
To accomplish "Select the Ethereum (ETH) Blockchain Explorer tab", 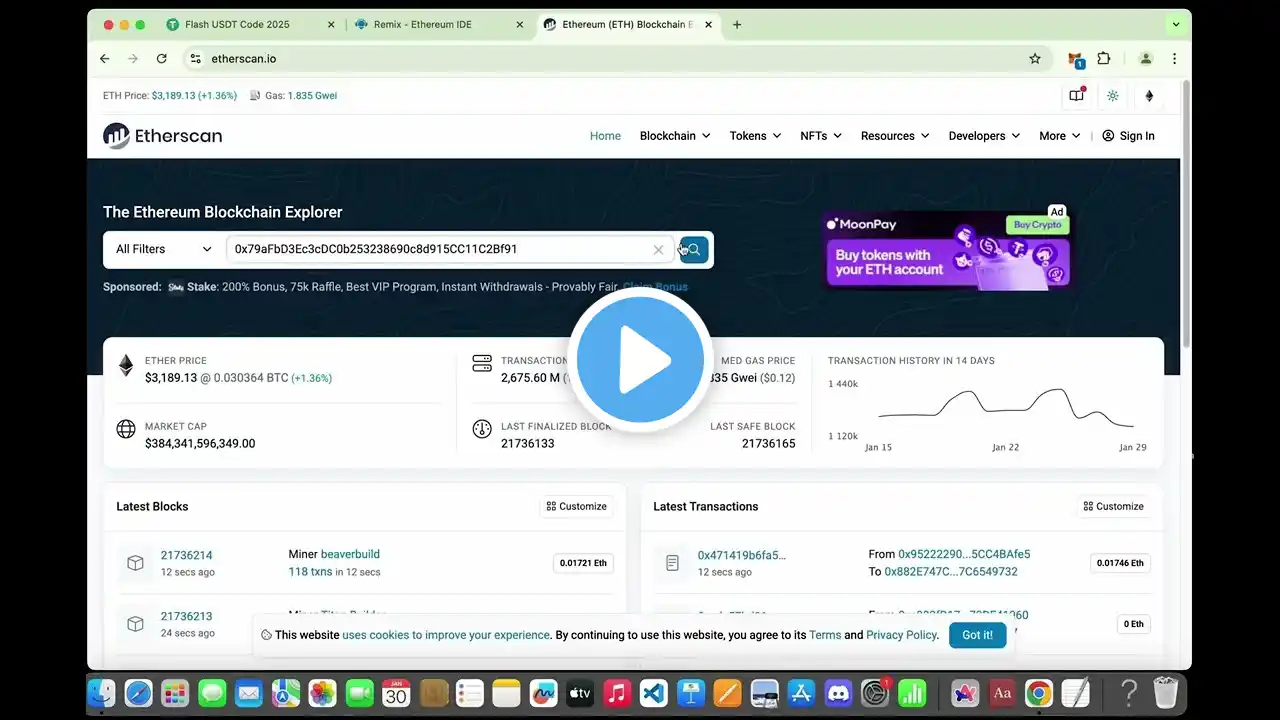I will [628, 25].
